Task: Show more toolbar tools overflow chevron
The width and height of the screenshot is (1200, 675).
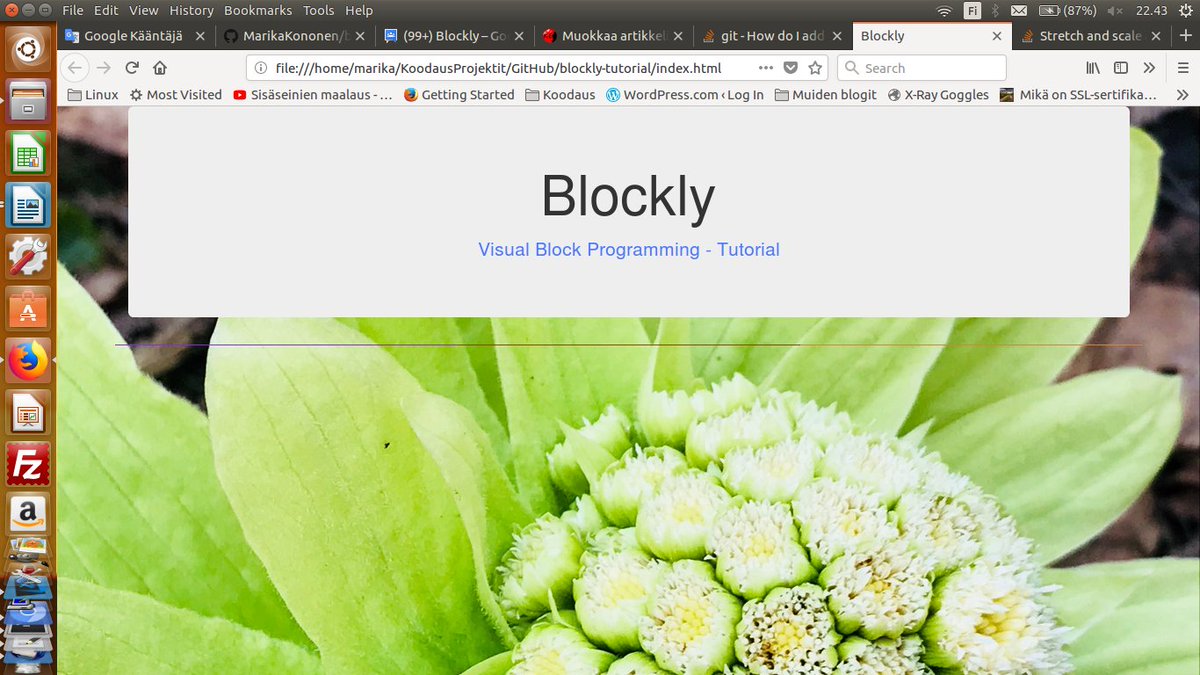Action: pyautogui.click(x=1149, y=68)
